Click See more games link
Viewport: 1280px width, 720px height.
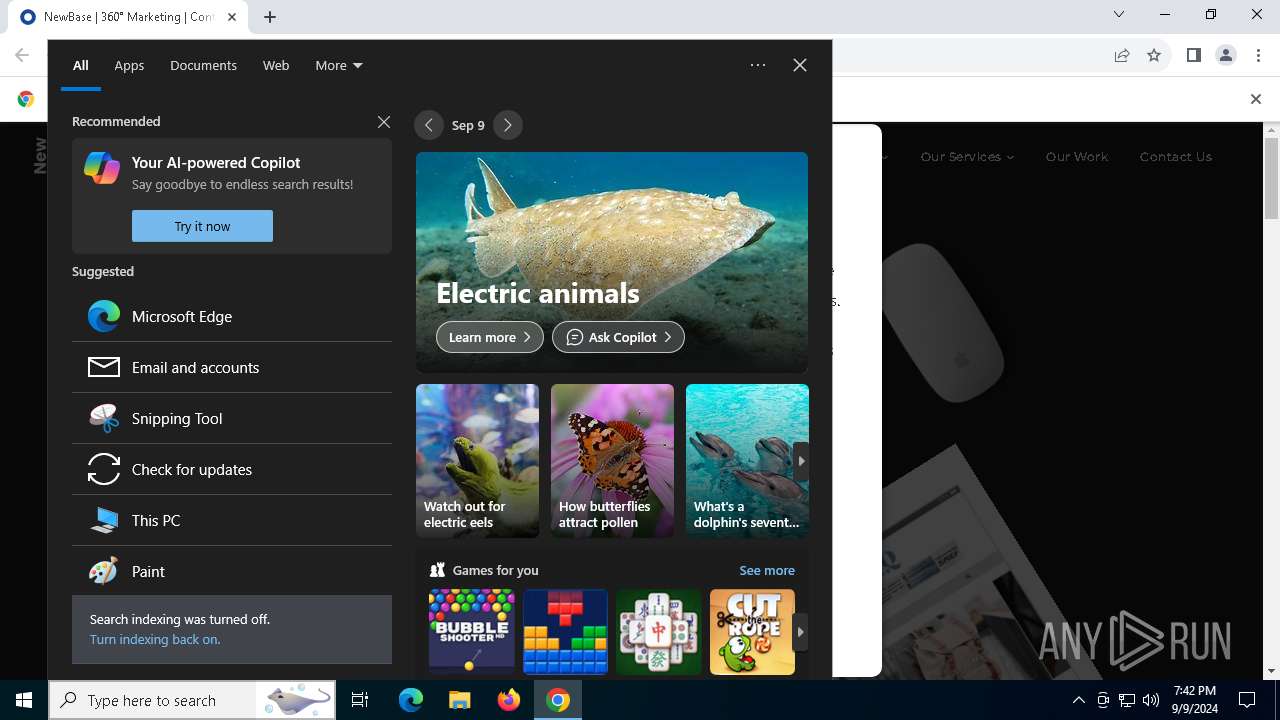(767, 570)
